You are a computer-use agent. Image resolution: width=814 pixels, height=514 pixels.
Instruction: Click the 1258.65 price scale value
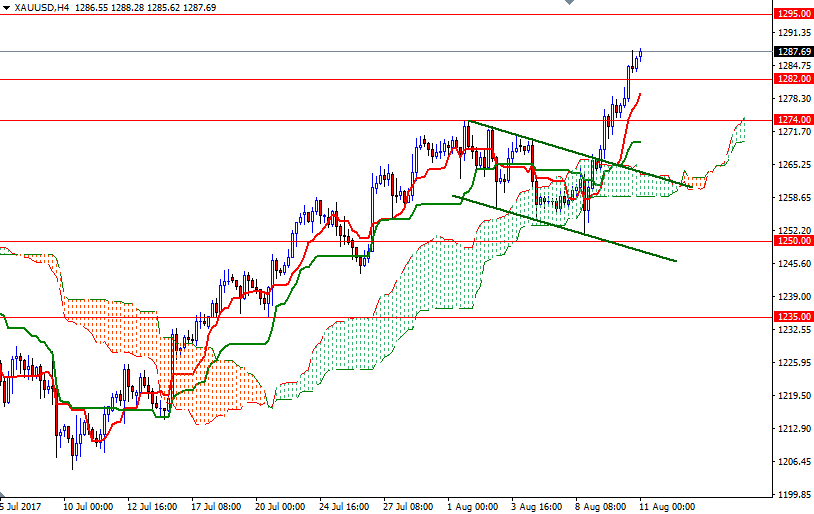794,198
